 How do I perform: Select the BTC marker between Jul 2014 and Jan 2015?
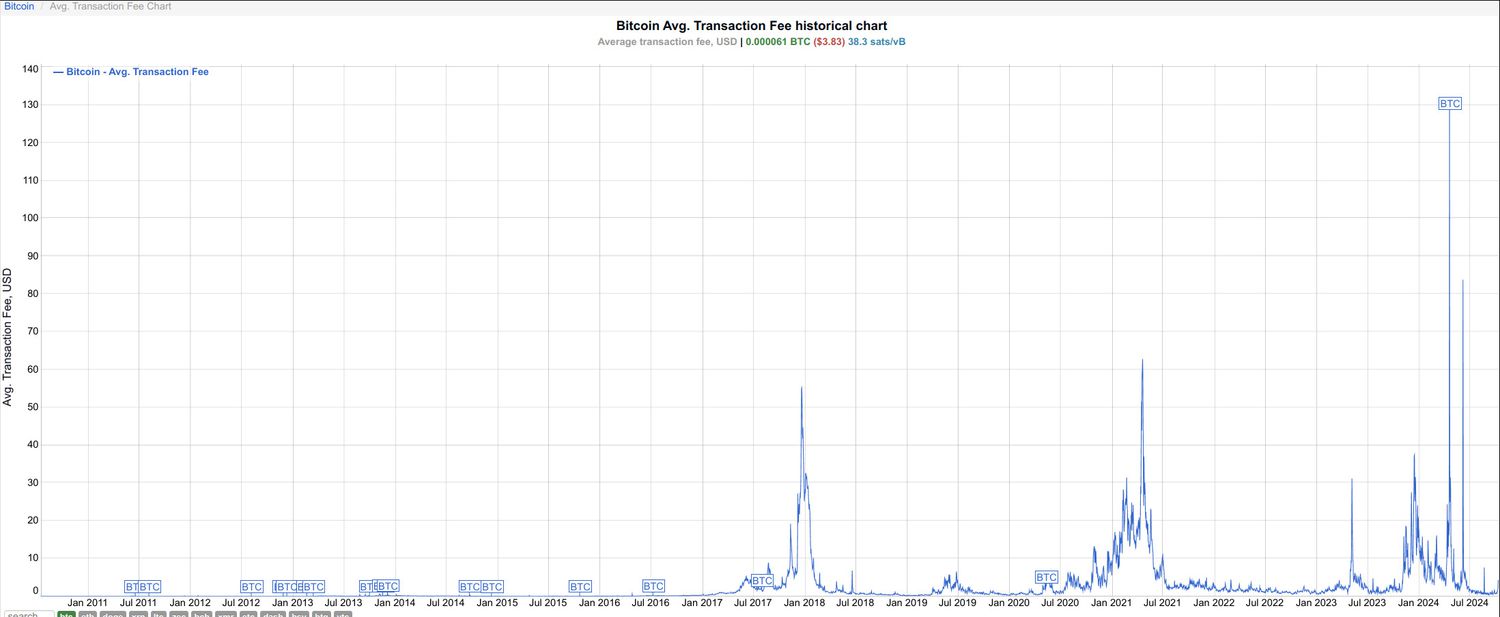click(469, 586)
